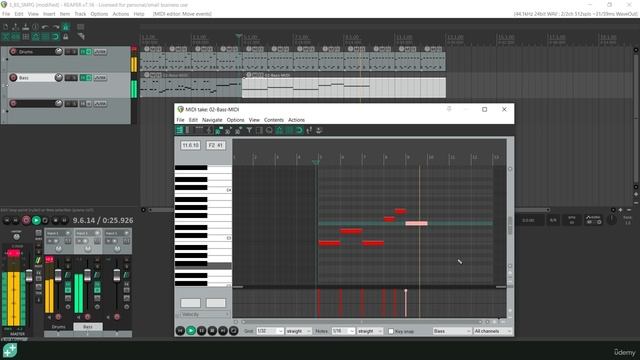
Task: Toggle repeat in MIDI editor transport
Action: 233,331
